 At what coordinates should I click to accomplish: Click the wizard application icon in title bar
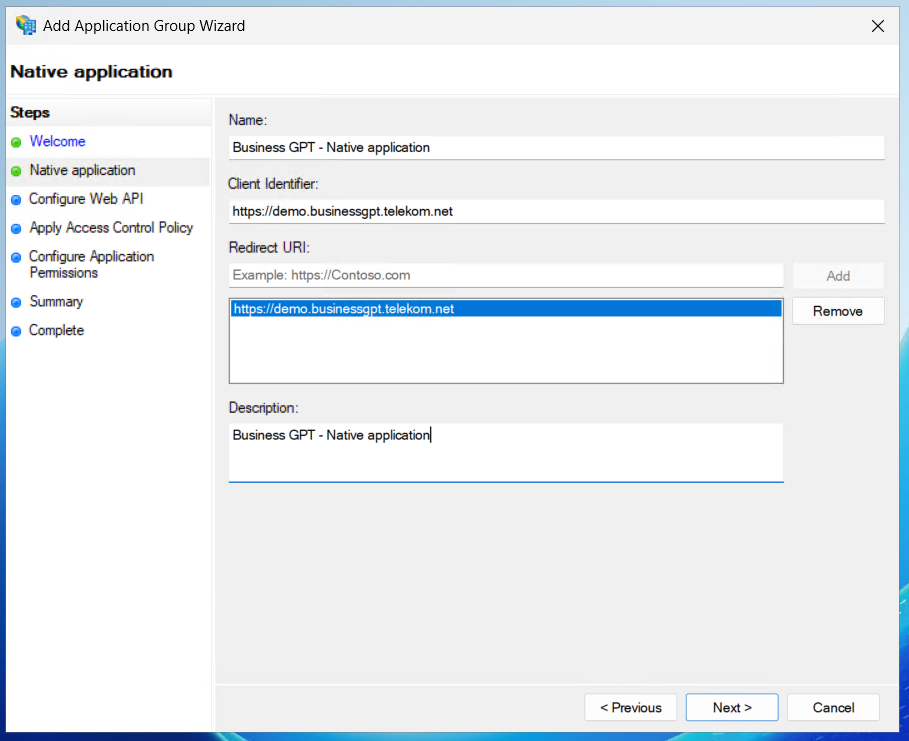pyautogui.click(x=26, y=26)
